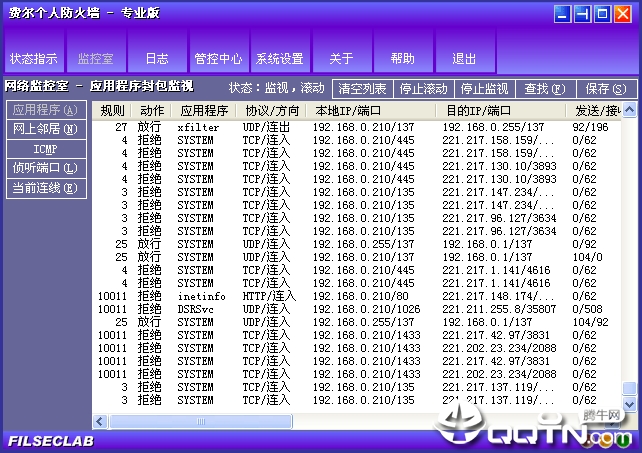Click destination 221.211.255.8/35807

click(499, 309)
